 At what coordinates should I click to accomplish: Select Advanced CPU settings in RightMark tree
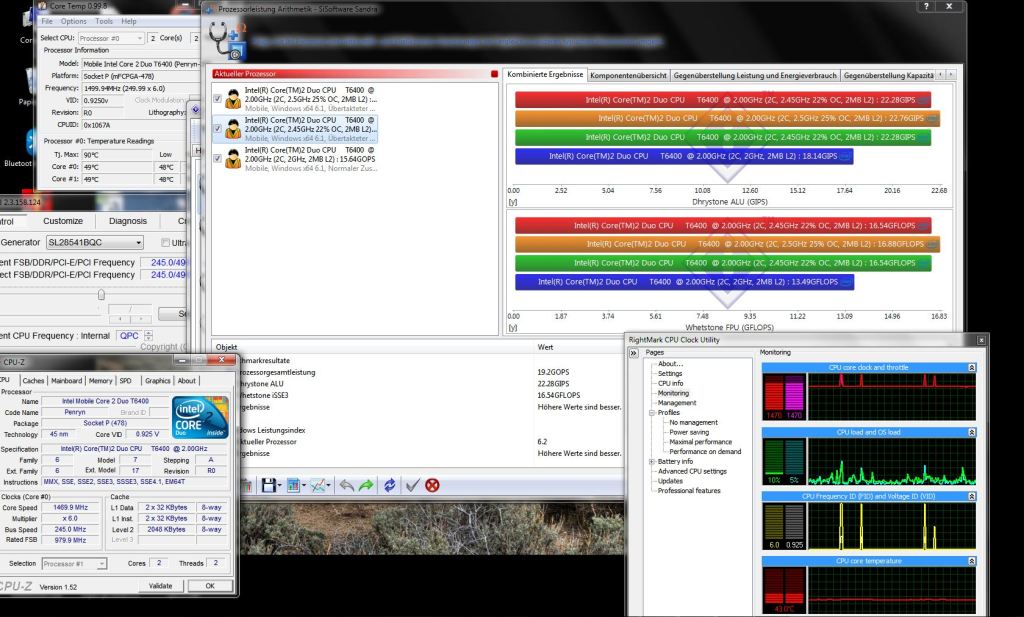coord(692,471)
